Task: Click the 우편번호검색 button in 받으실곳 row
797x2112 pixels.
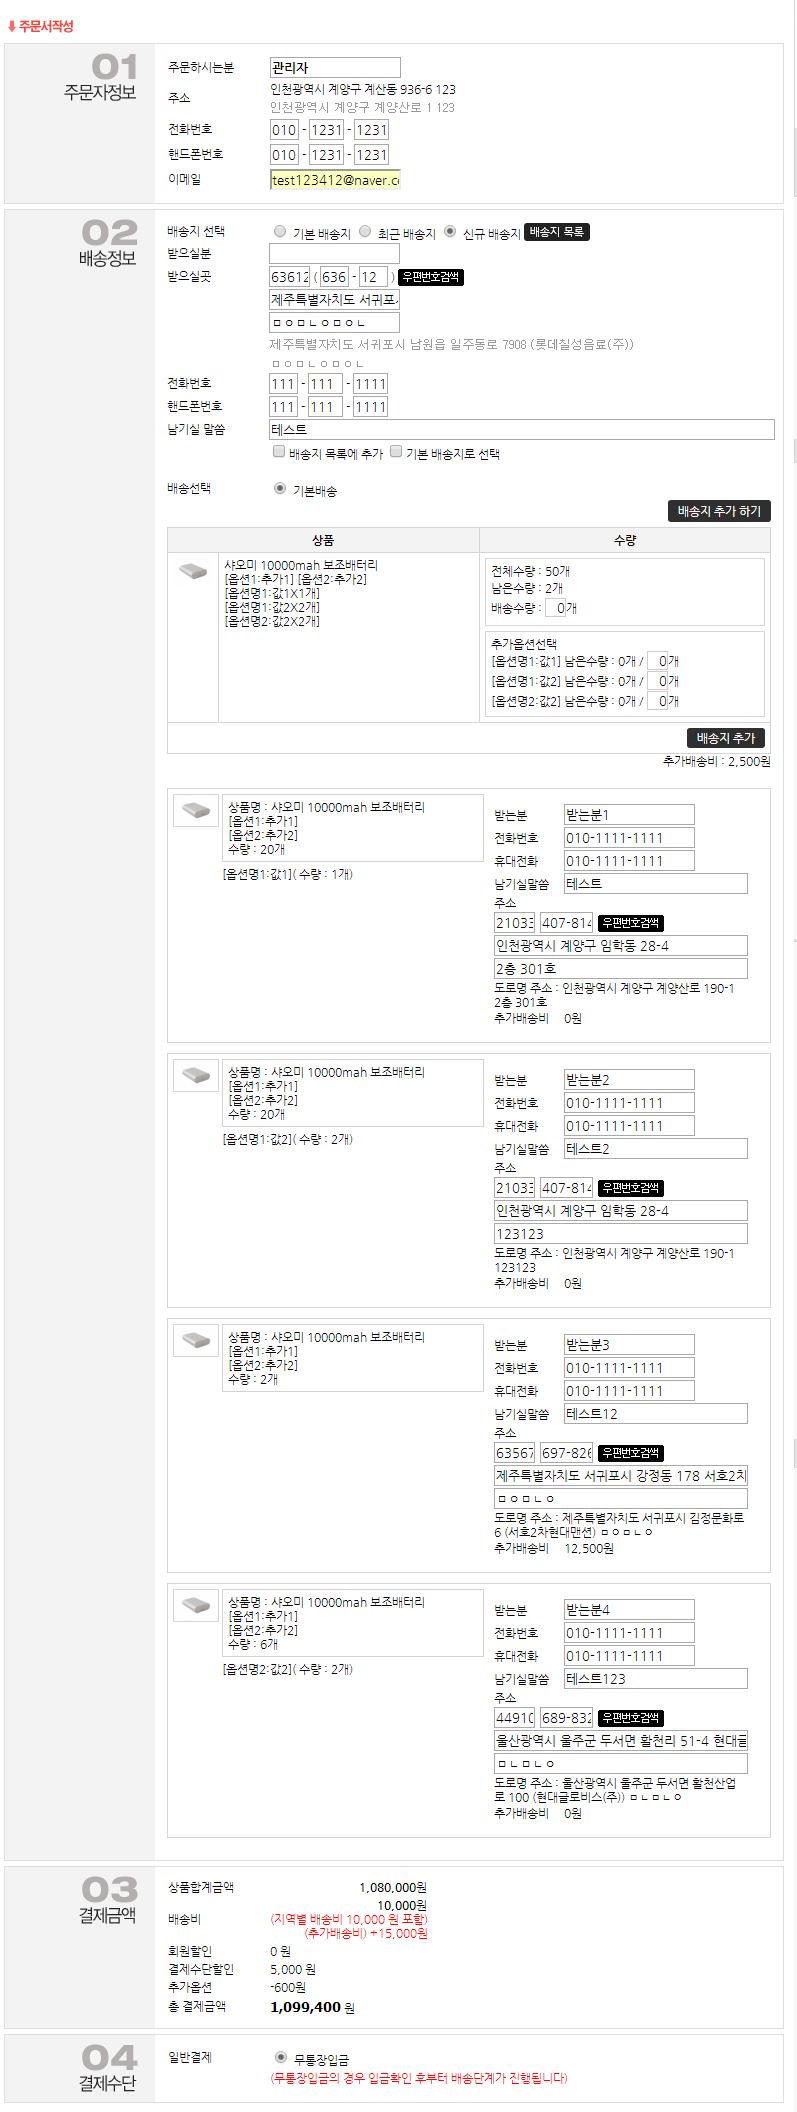Action: [431, 277]
